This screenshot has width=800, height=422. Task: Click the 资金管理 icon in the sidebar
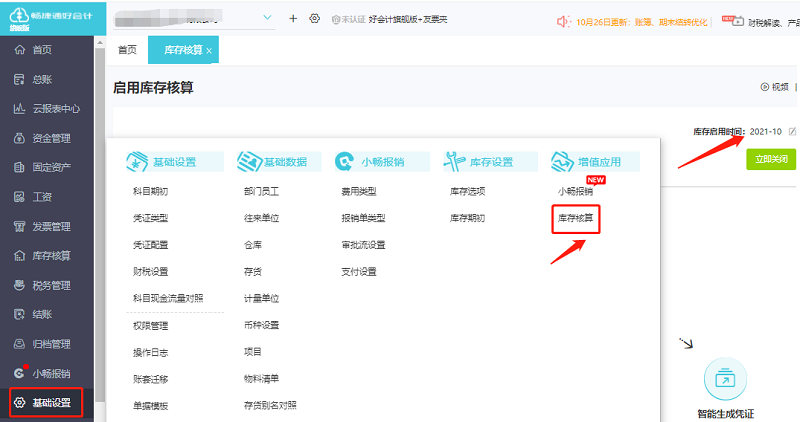coord(19,138)
